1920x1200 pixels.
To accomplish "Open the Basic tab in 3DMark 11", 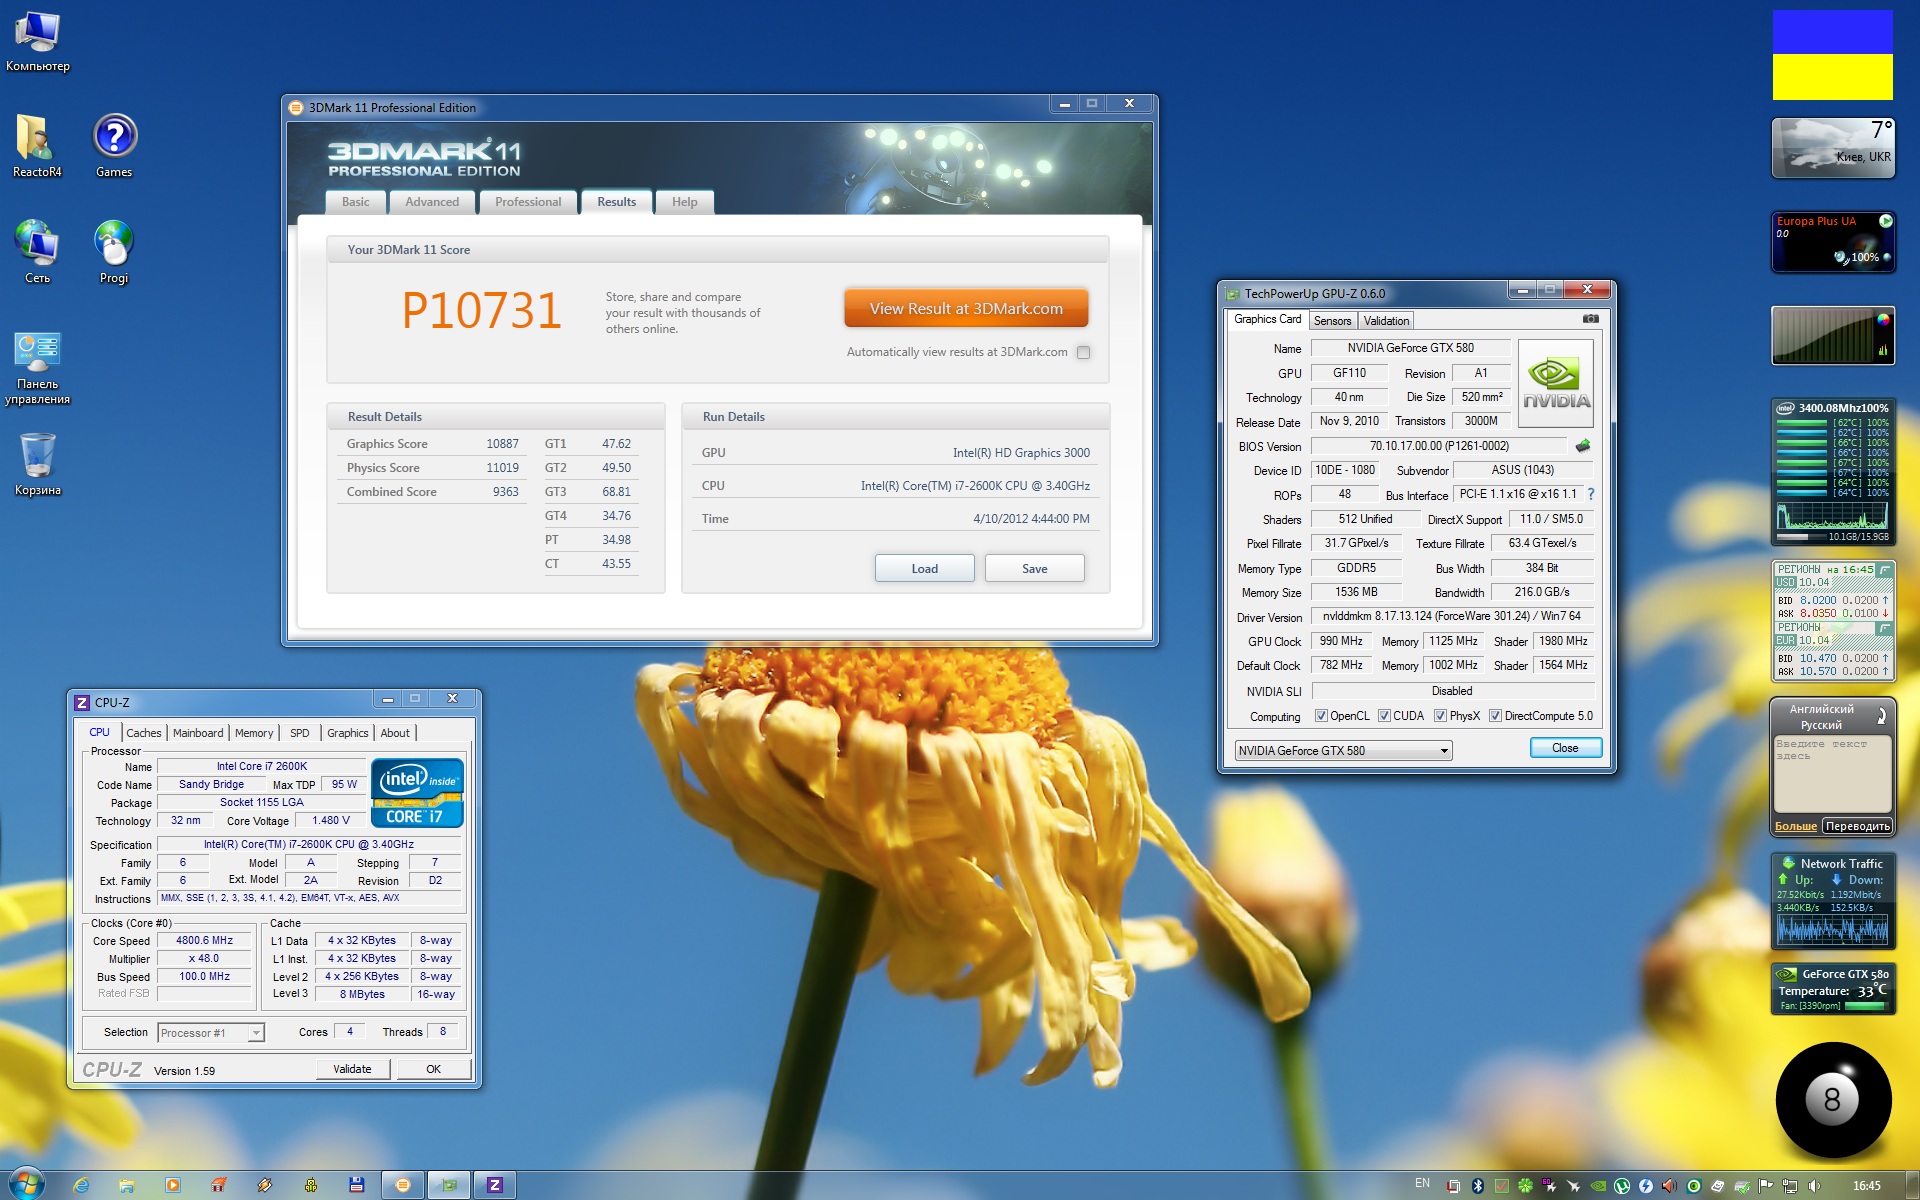I will click(355, 202).
